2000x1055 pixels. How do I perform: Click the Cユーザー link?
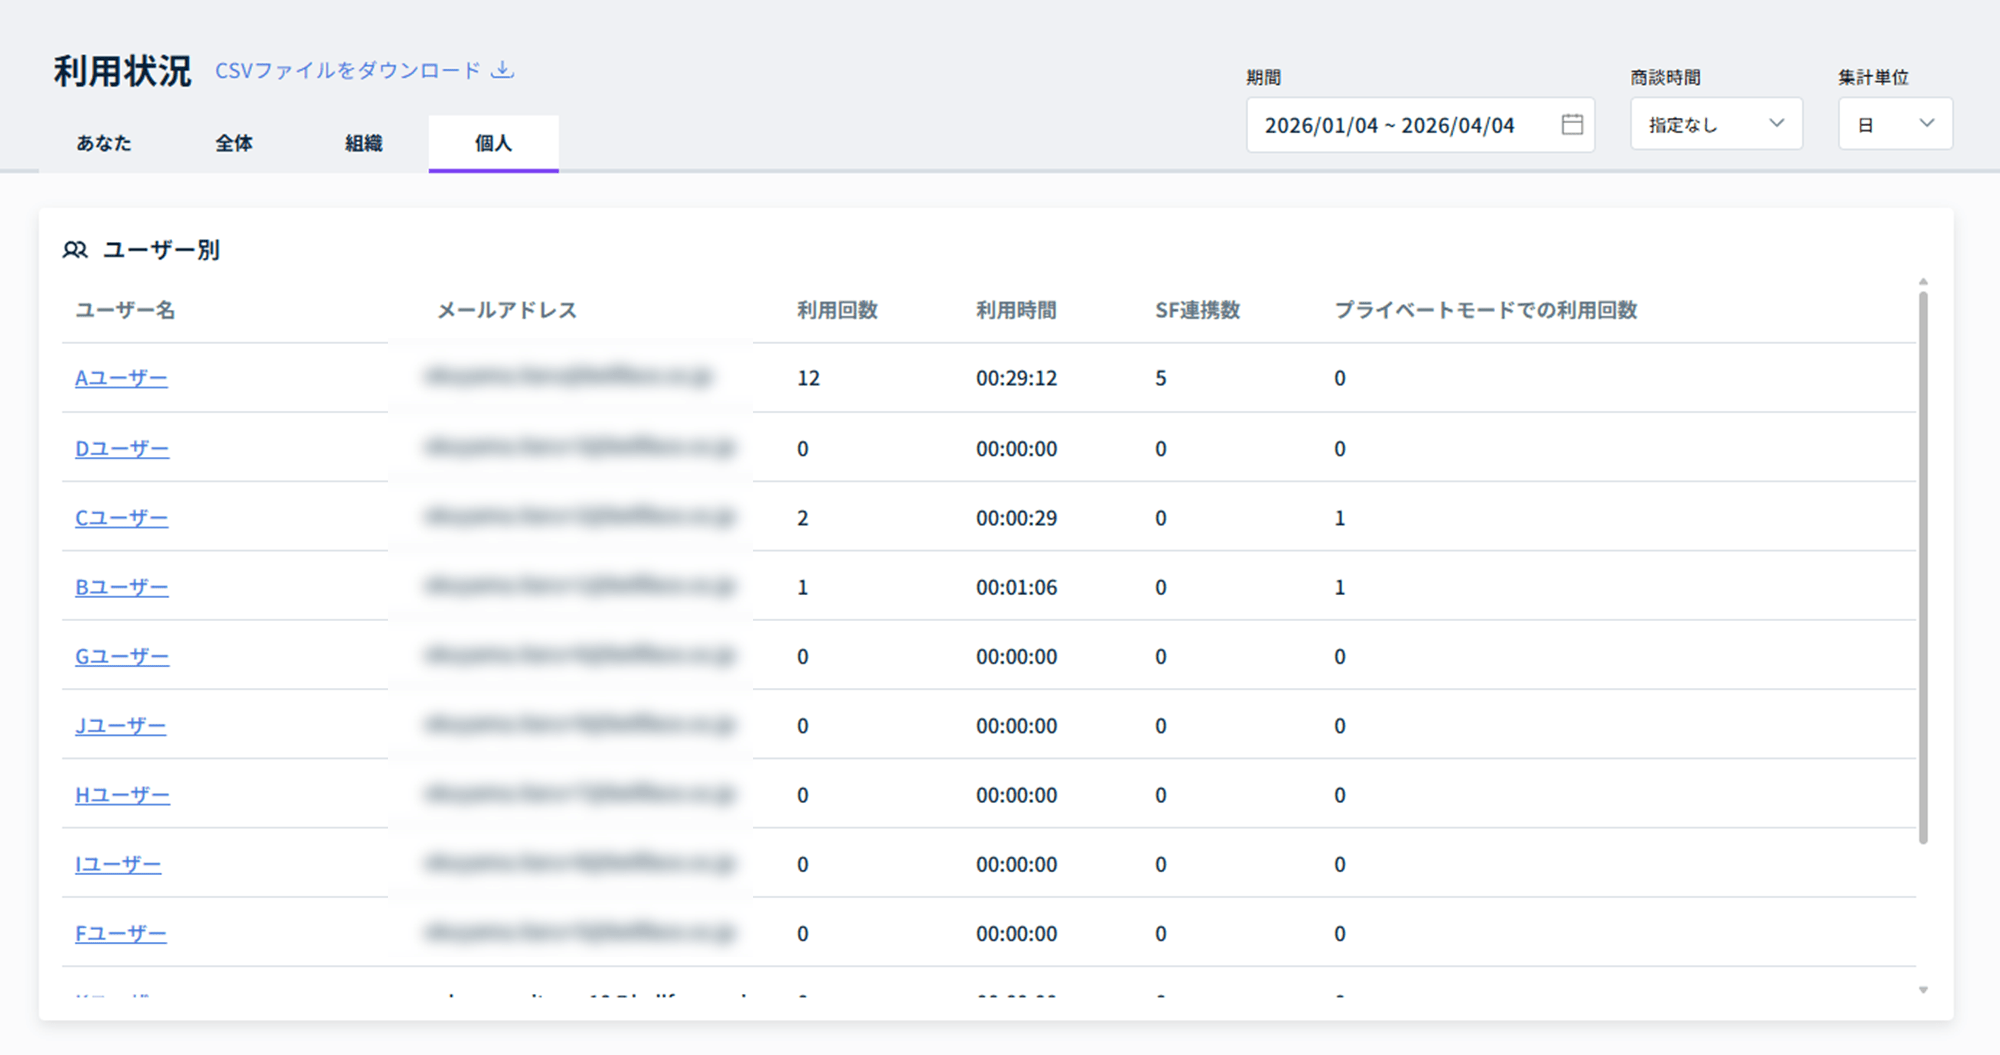click(x=121, y=518)
